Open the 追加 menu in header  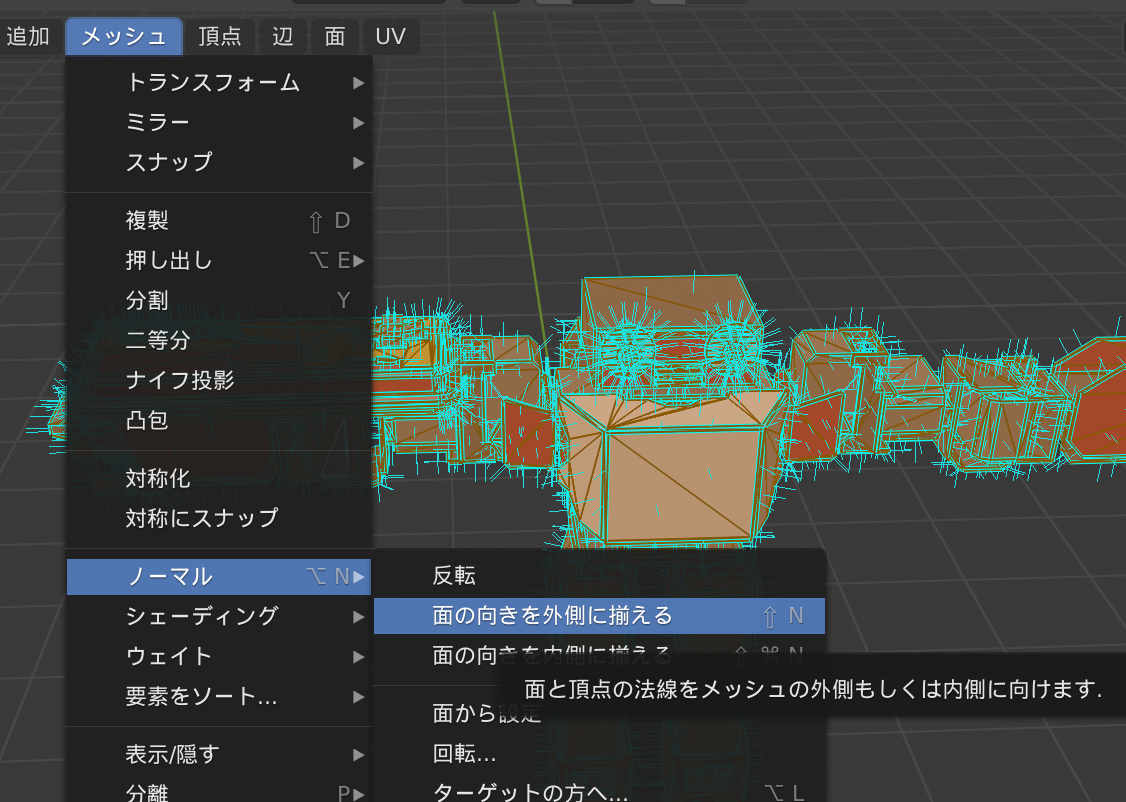pos(28,37)
